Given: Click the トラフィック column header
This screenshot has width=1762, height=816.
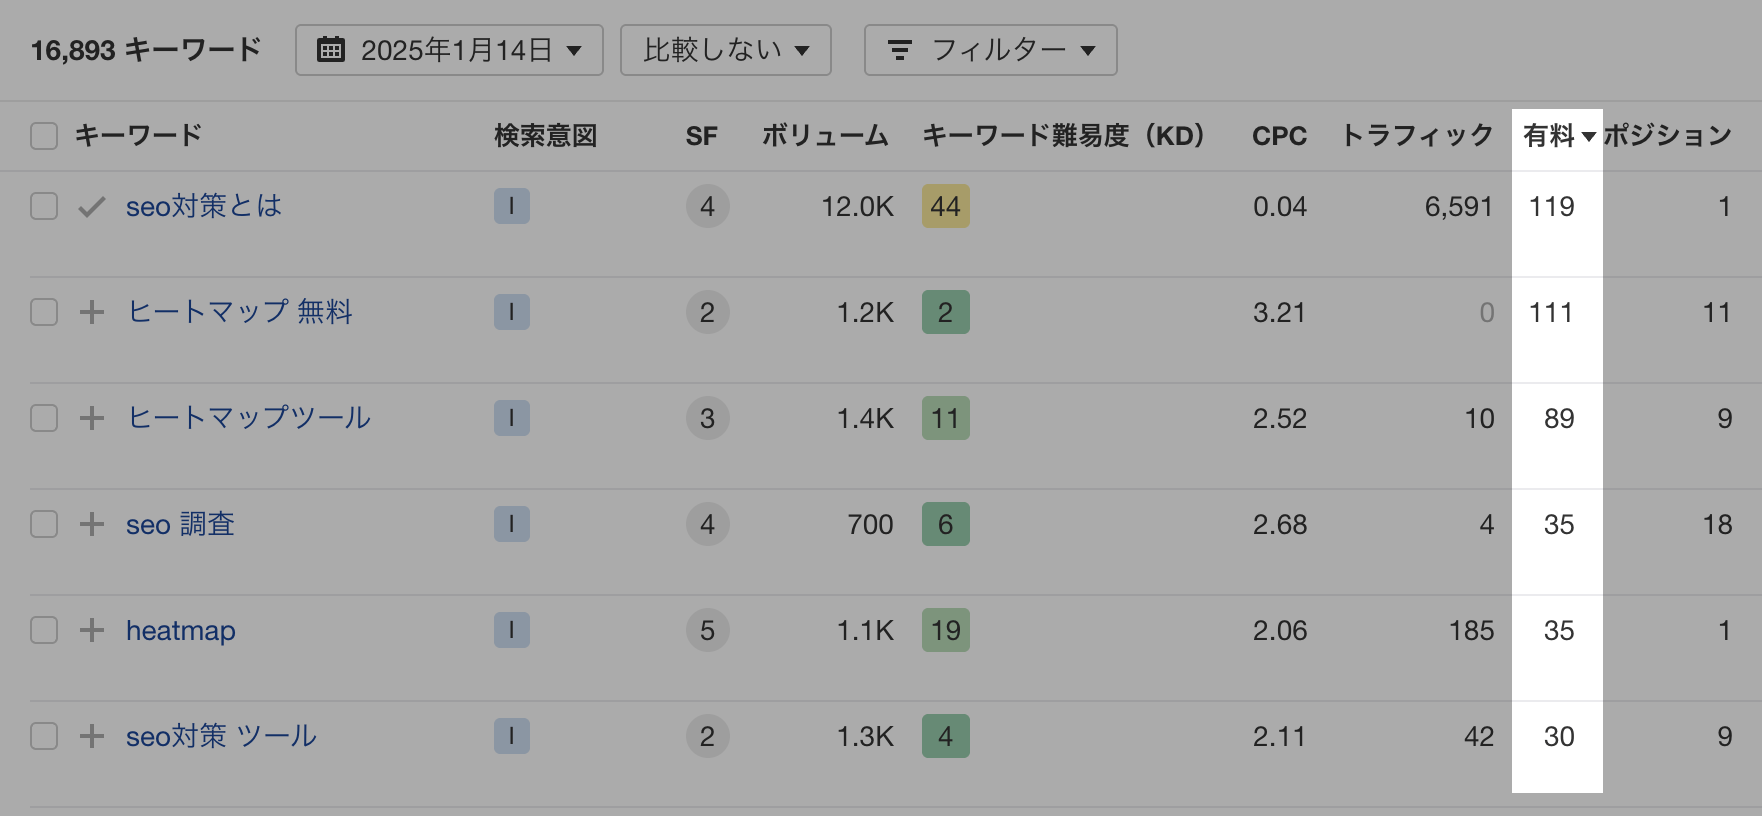Looking at the screenshot, I should point(1416,136).
